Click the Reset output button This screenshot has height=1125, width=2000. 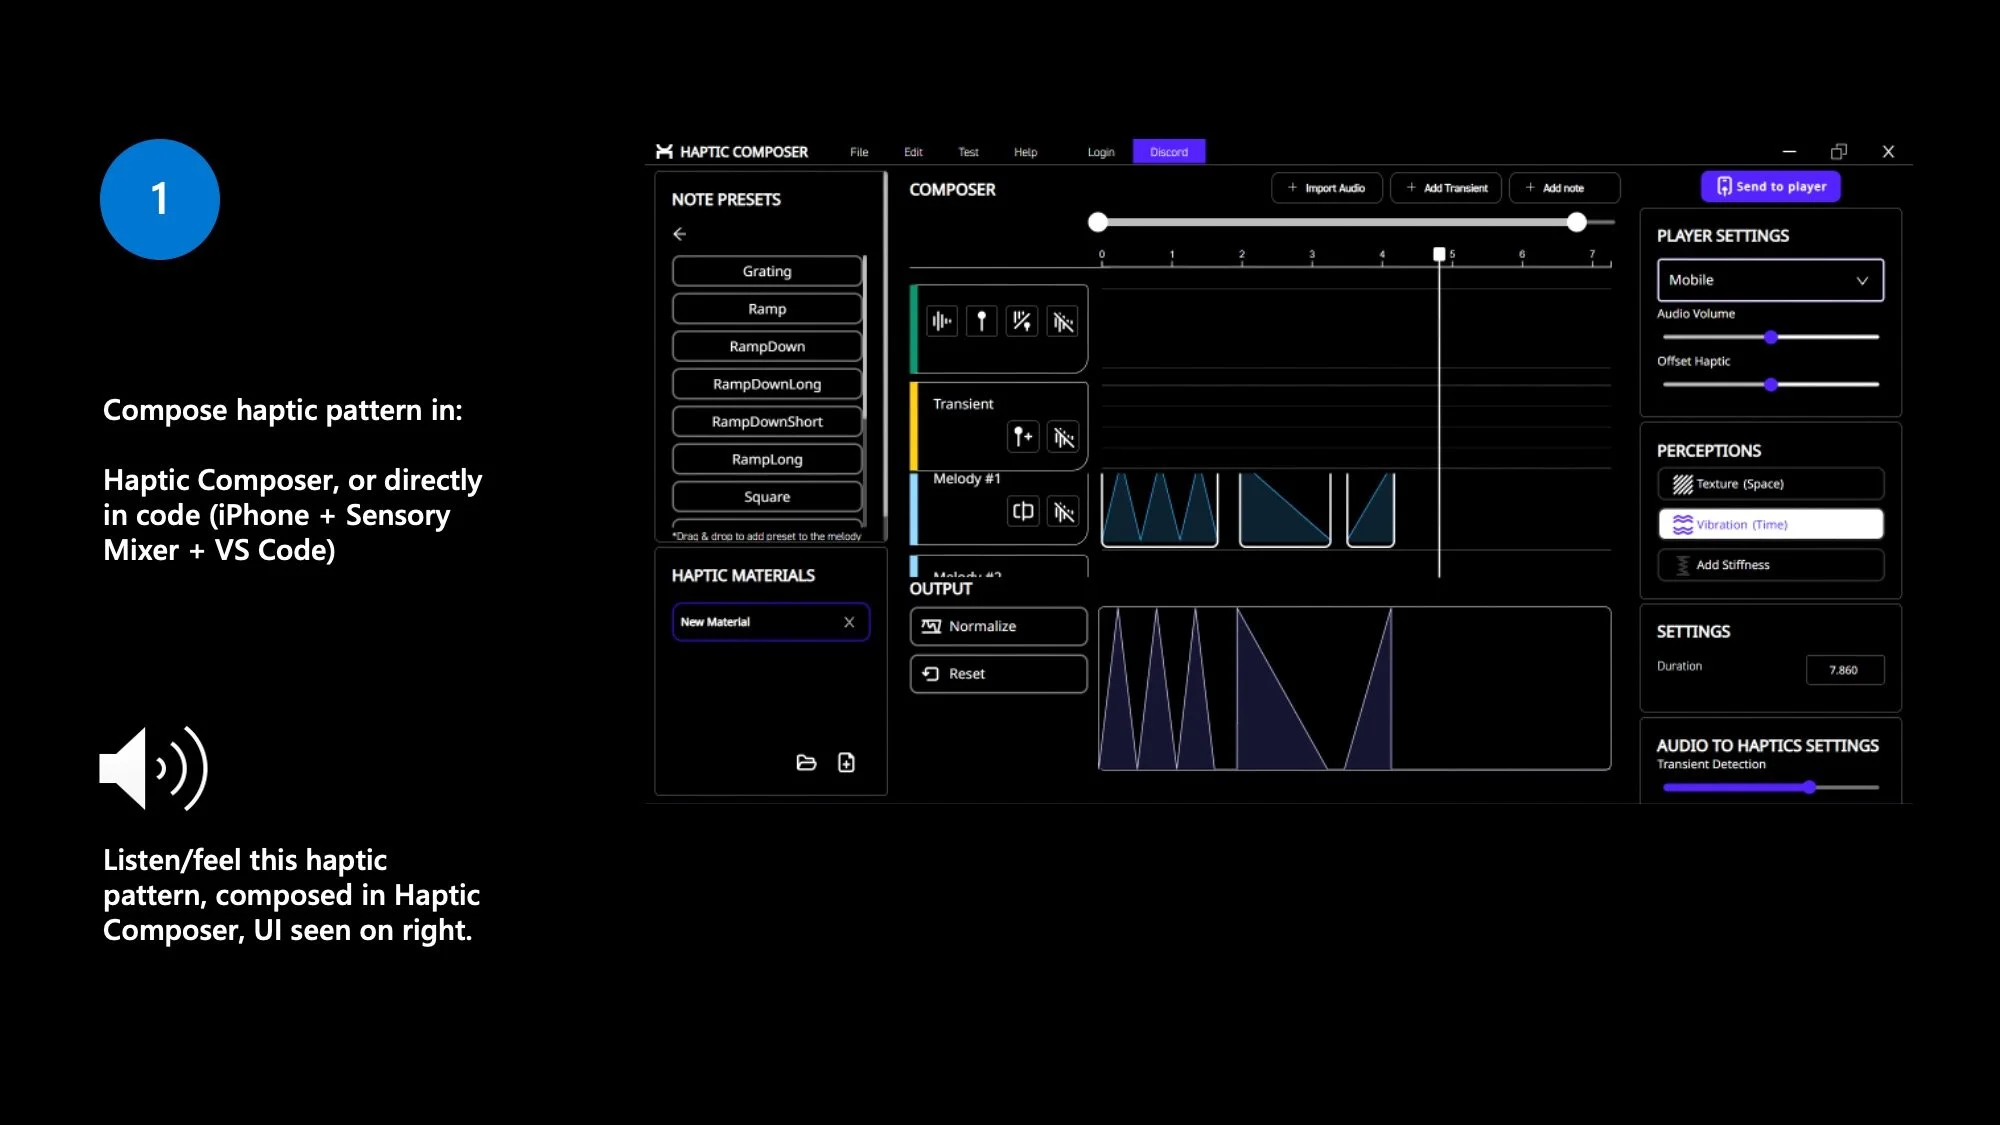click(x=998, y=674)
